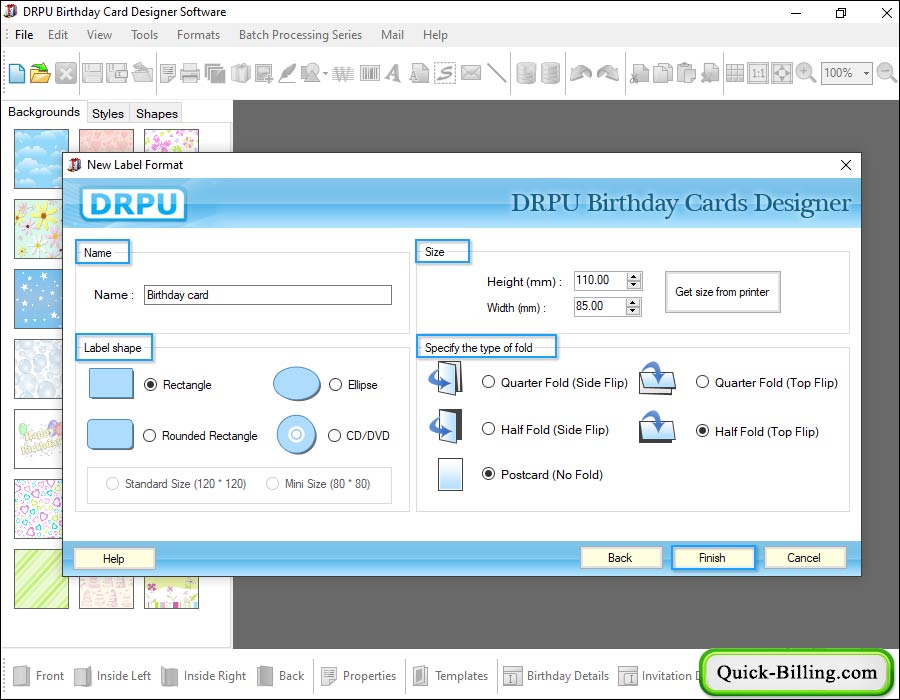Click the Fit to window icon
This screenshot has width=900, height=700.
click(x=782, y=73)
